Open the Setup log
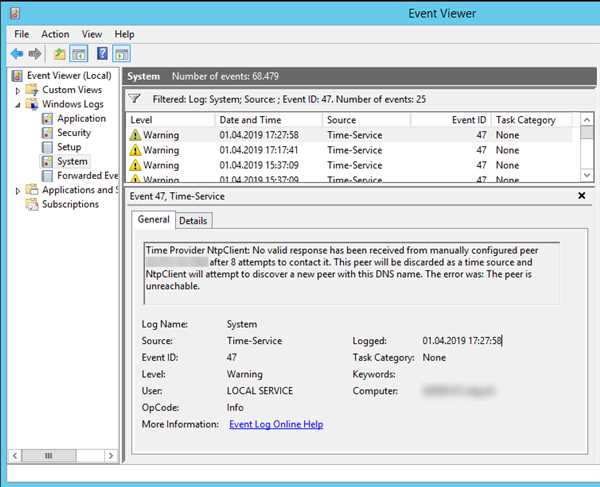Image resolution: width=600 pixels, height=487 pixels. (x=69, y=147)
